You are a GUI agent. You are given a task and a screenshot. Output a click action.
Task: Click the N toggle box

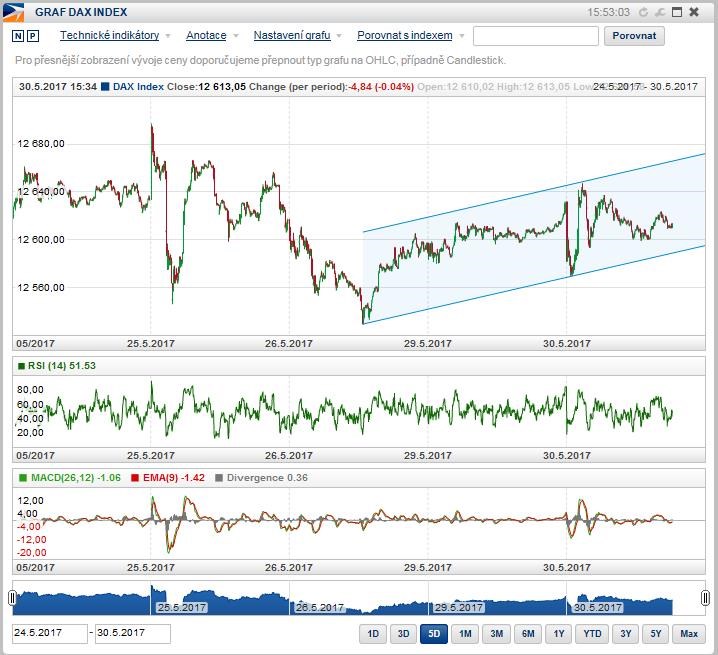click(x=17, y=36)
